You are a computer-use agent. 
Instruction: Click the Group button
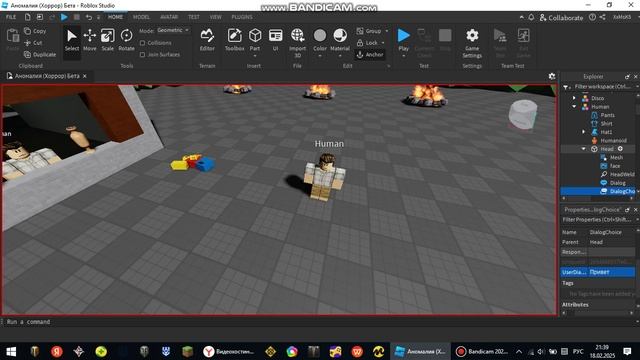point(369,31)
